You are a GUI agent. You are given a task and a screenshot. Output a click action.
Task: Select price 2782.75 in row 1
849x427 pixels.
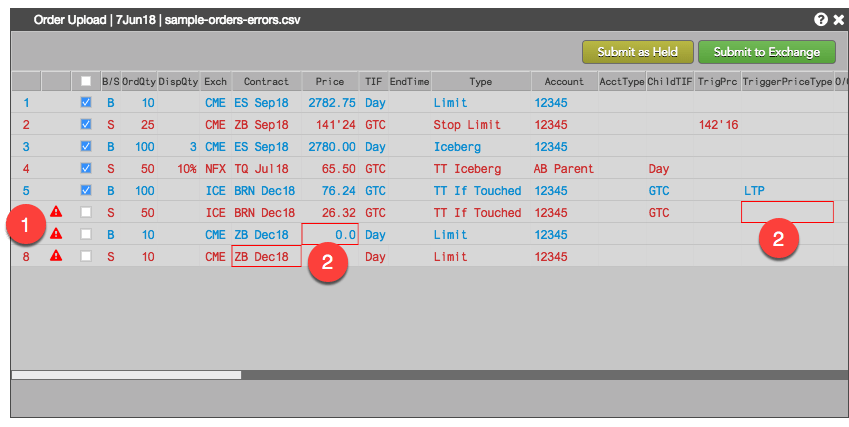[332, 103]
